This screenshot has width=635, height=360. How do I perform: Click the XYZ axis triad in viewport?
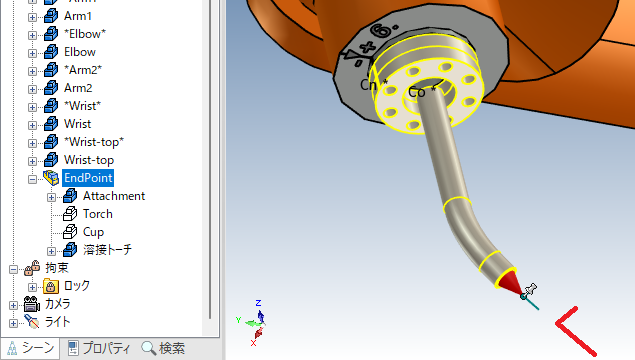pos(254,323)
